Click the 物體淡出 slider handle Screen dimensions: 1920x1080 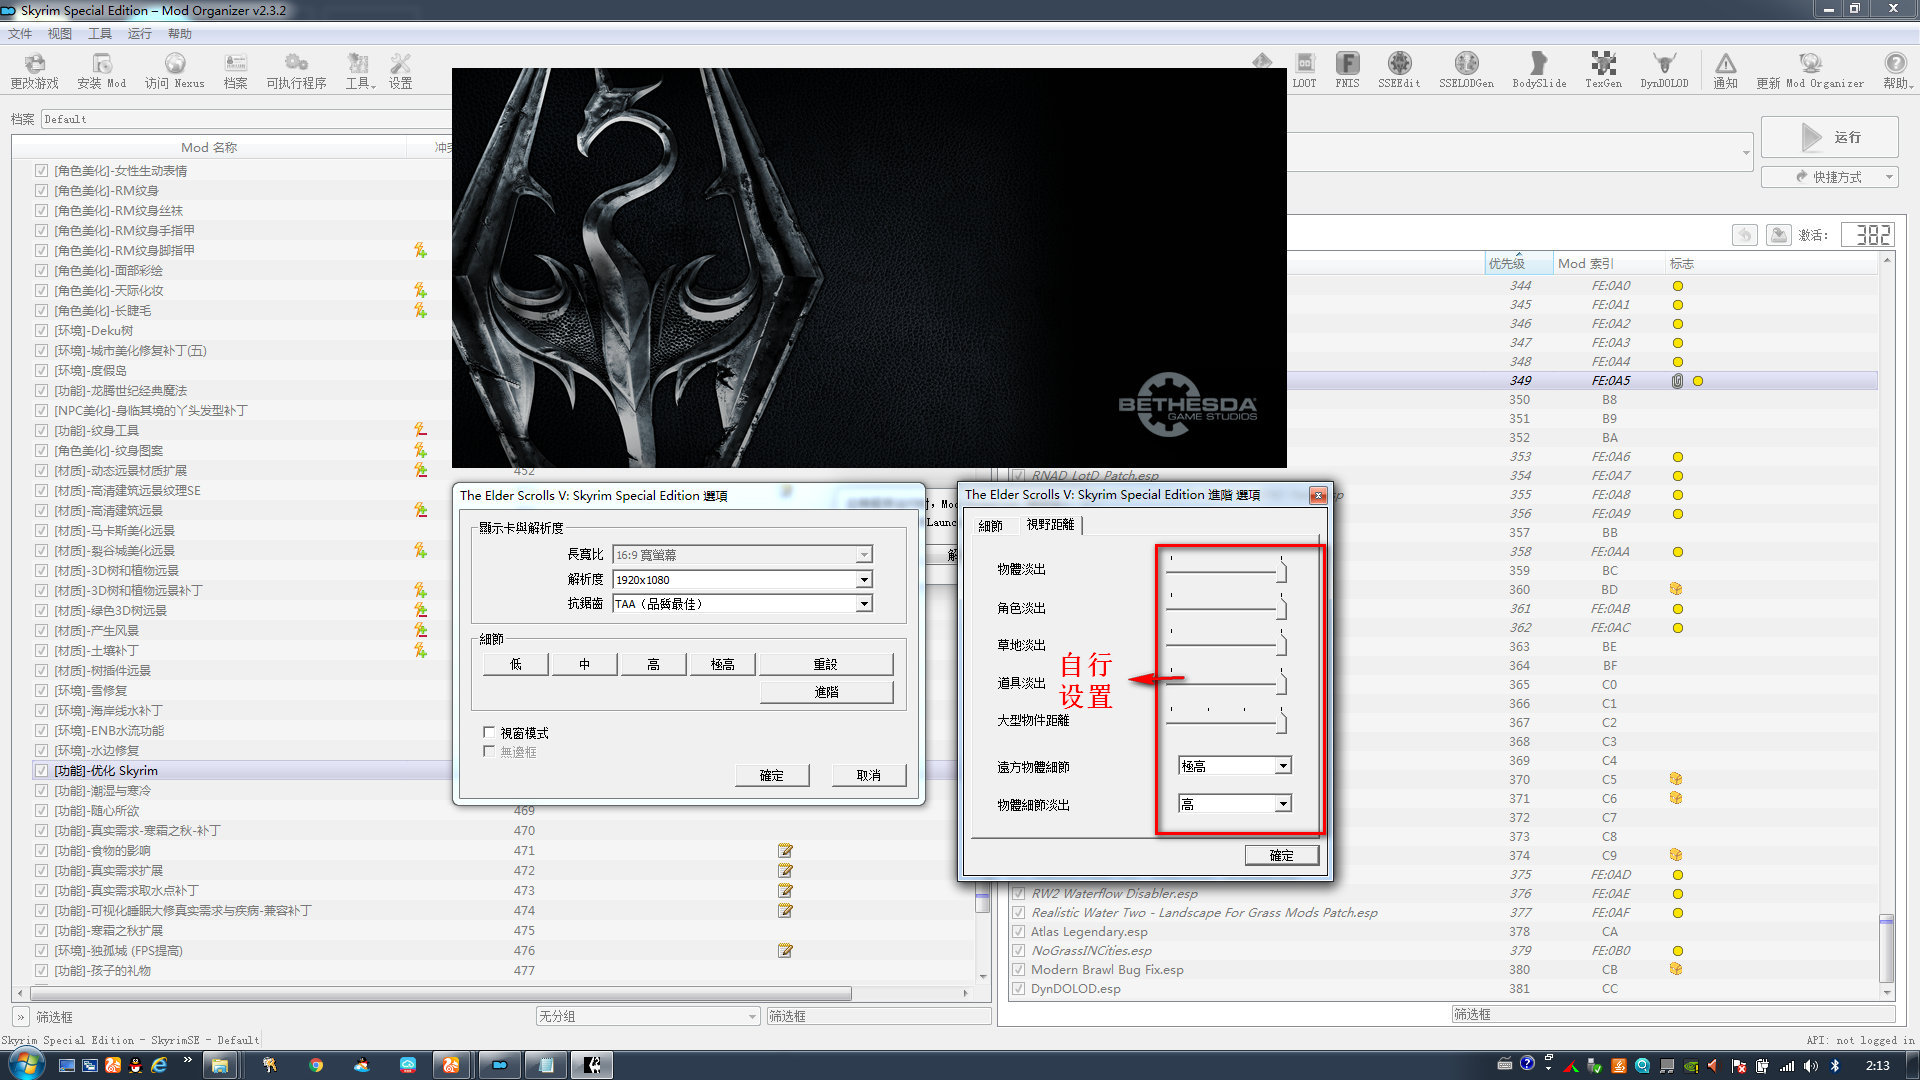click(1281, 572)
